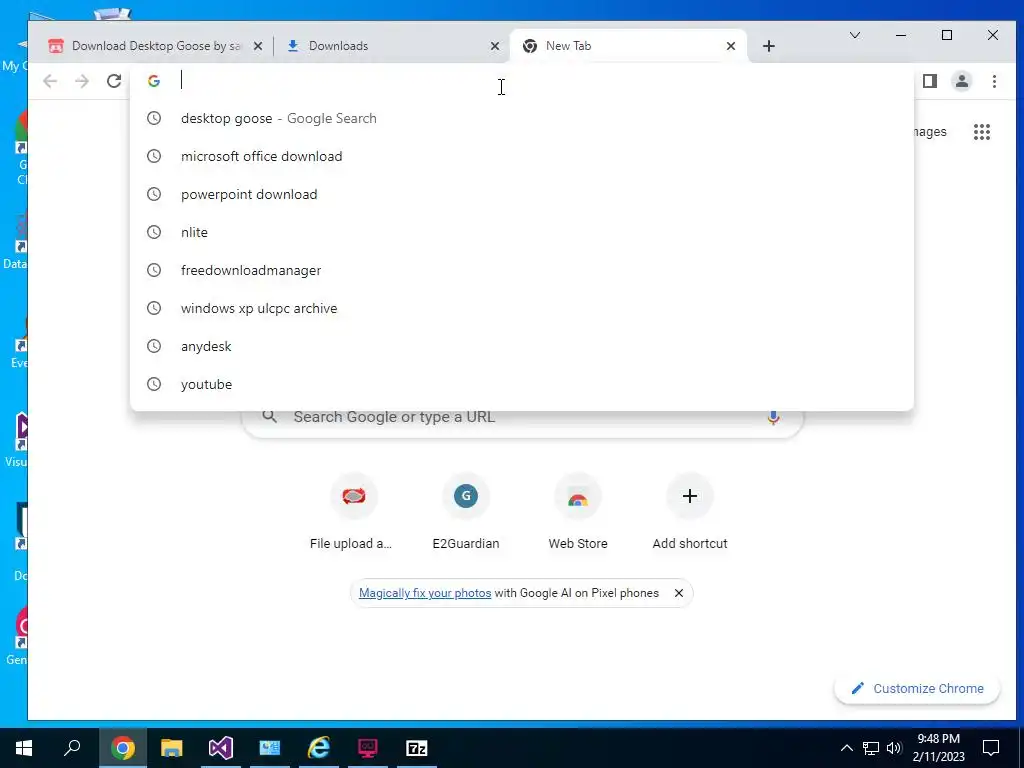Viewport: 1024px width, 768px height.
Task: Select the New Tab tab
Action: tap(628, 46)
